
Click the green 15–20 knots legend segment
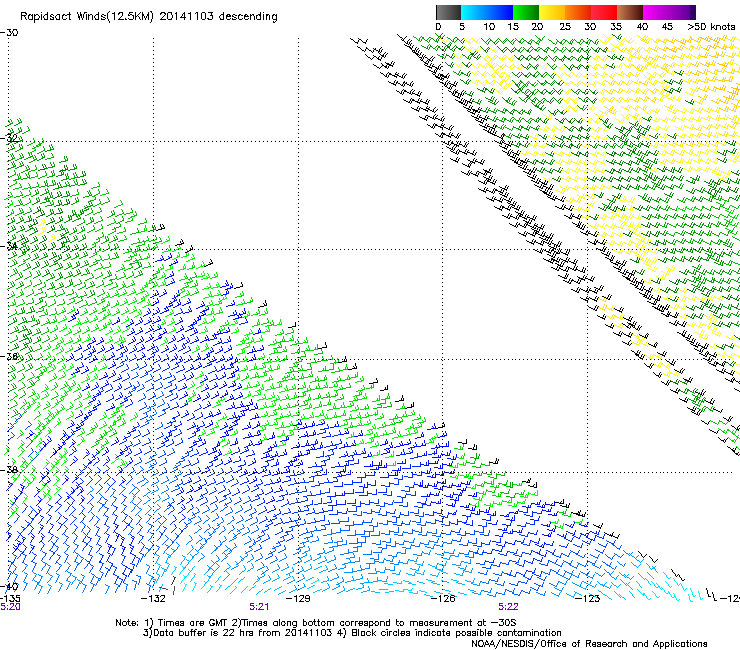tap(526, 12)
